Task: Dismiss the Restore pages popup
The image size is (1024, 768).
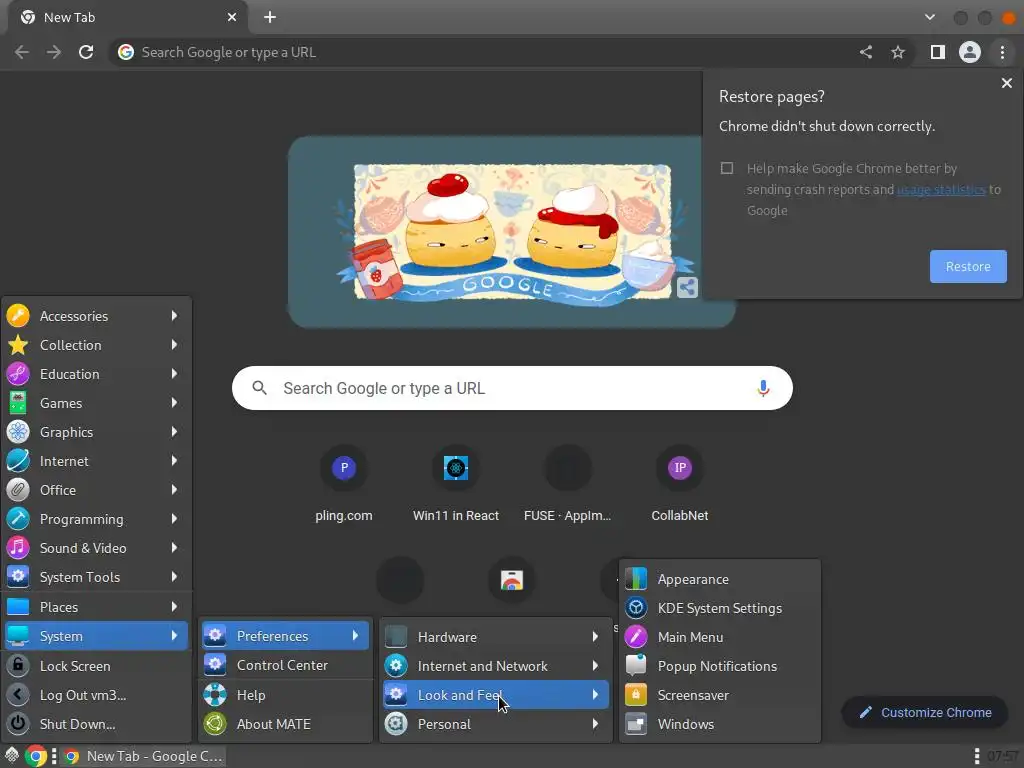Action: (1006, 83)
